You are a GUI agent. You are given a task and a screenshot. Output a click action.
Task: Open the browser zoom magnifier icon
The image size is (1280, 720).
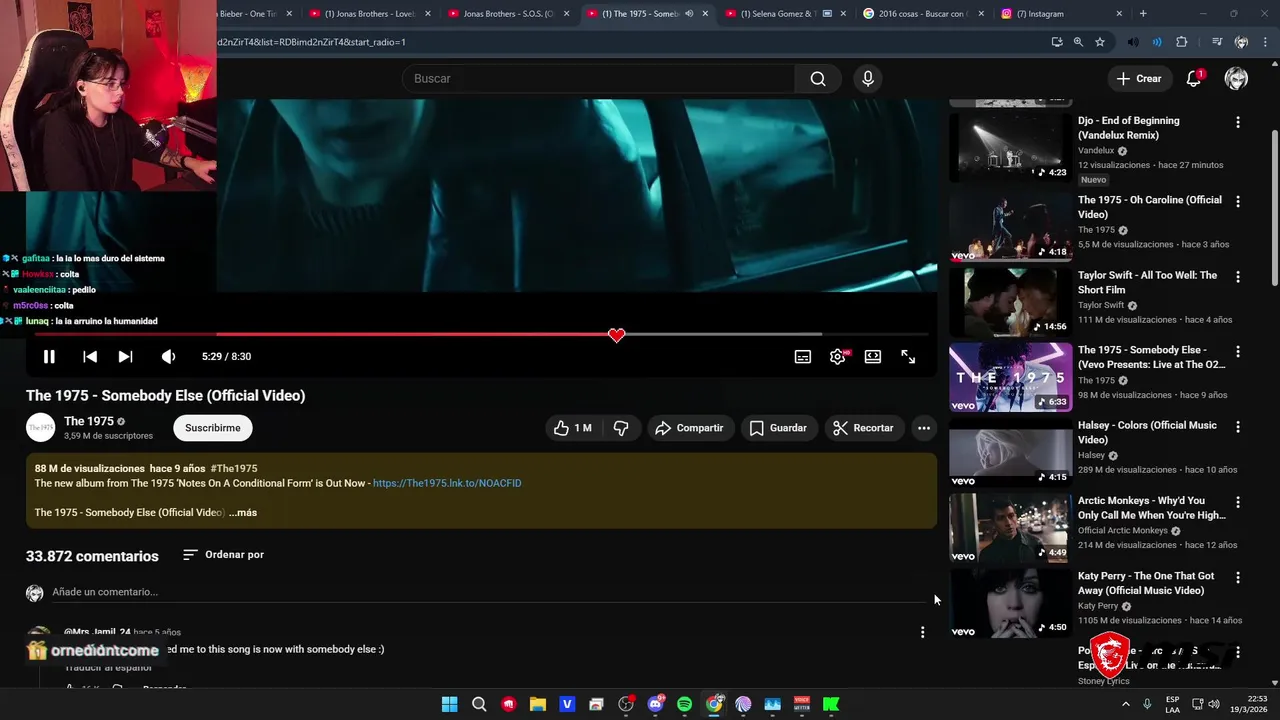tap(1078, 42)
